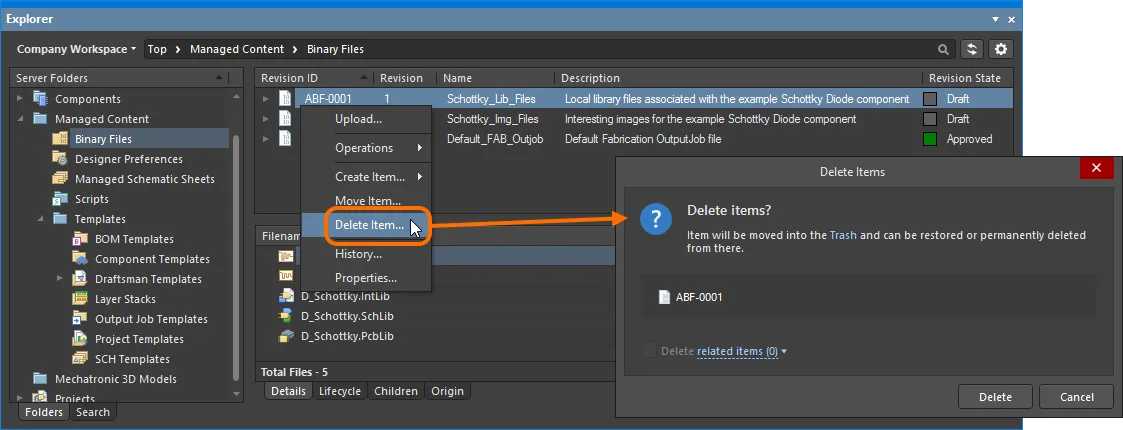
Task: Click the Project Templates icon
Action: [81, 340]
